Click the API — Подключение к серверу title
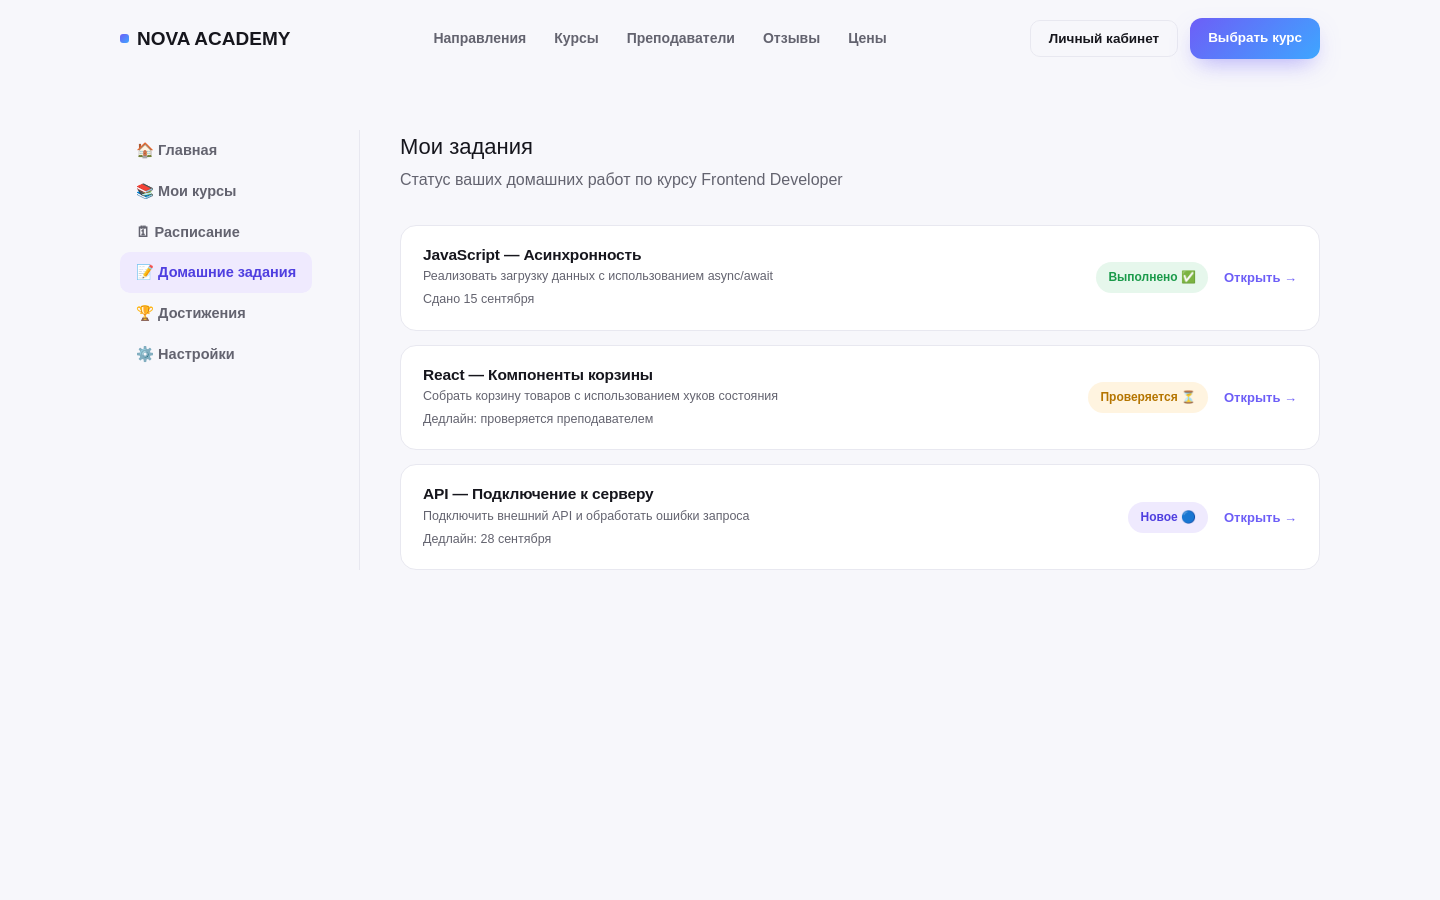Screen dimensions: 1440x900 (538, 494)
